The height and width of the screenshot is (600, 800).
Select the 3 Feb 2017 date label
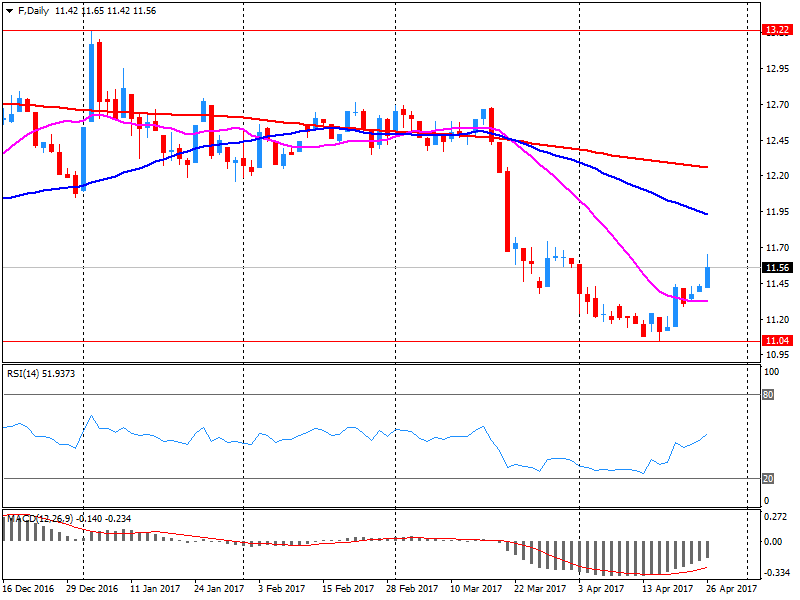(281, 588)
